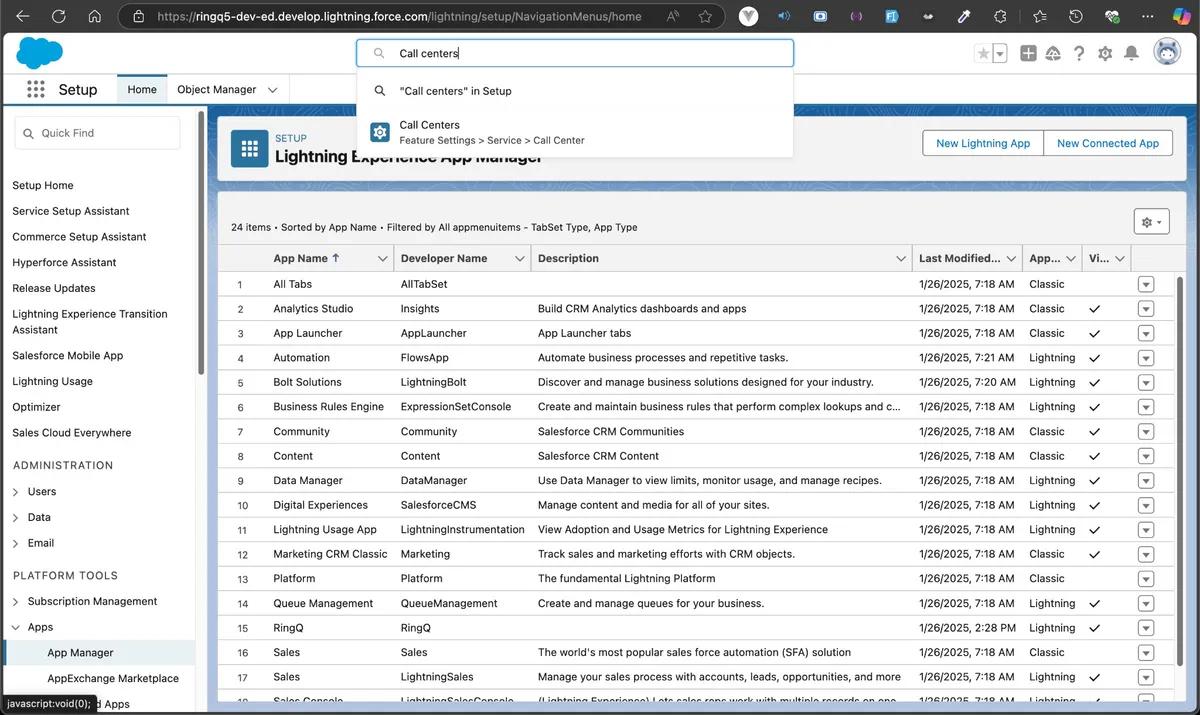
Task: Open Description column dropdown chevron
Action: coord(901,259)
